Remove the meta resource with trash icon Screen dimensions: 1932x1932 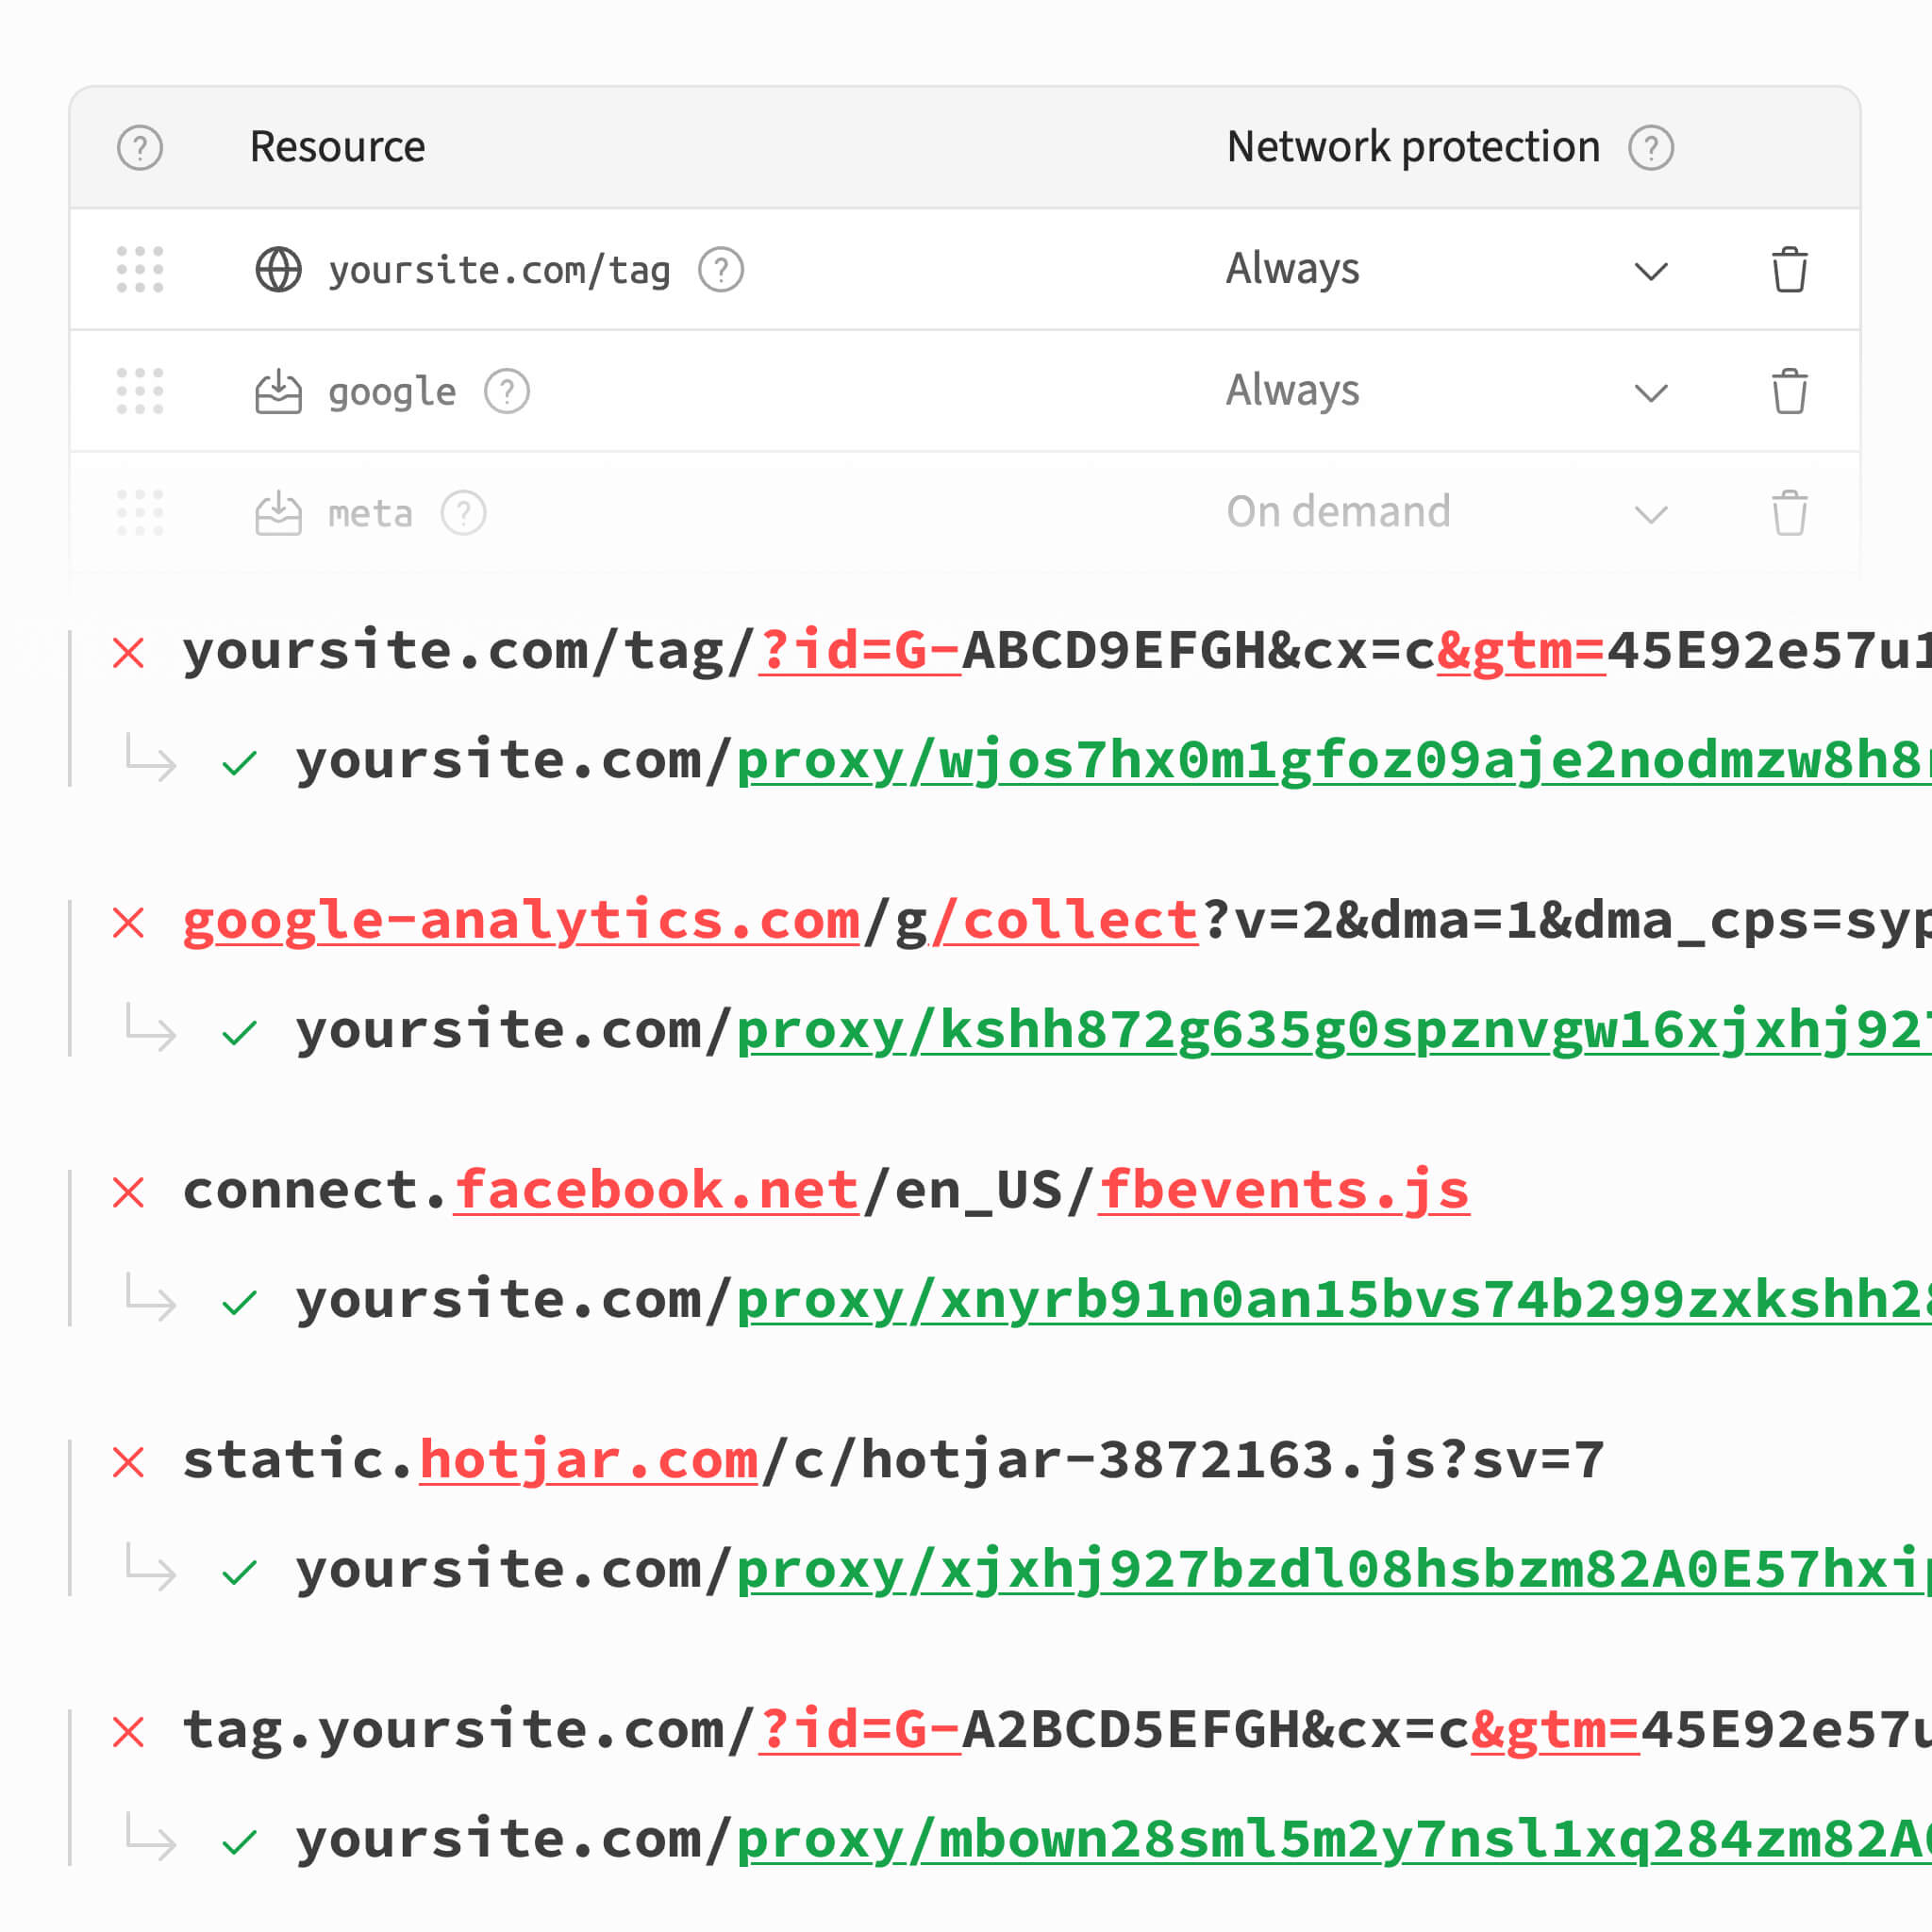coord(1789,513)
